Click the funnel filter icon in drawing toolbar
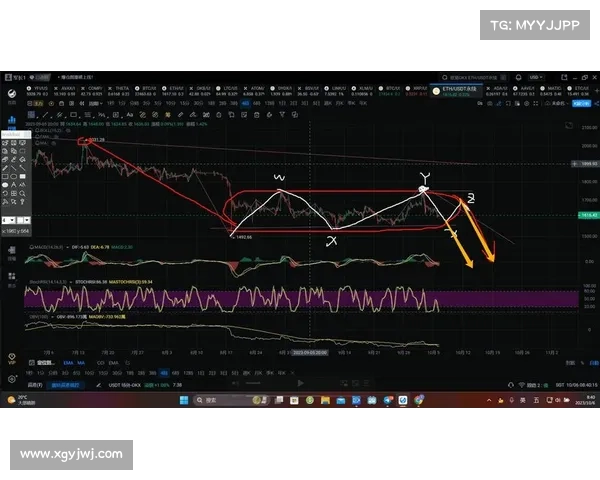The width and height of the screenshot is (600, 480). pyautogui.click(x=282, y=115)
